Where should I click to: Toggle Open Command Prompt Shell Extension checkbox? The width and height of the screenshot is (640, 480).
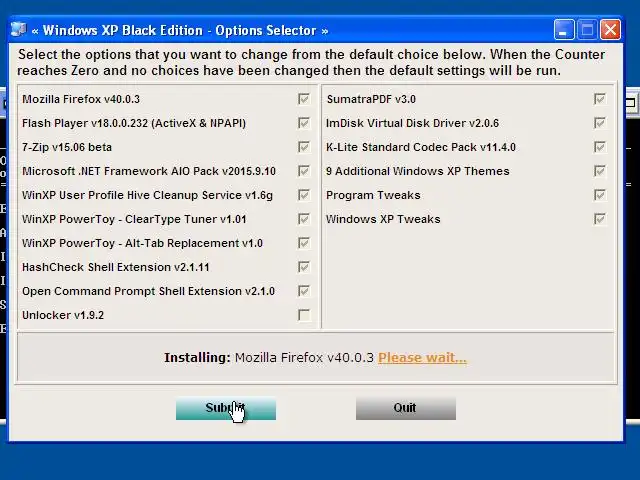pos(304,291)
